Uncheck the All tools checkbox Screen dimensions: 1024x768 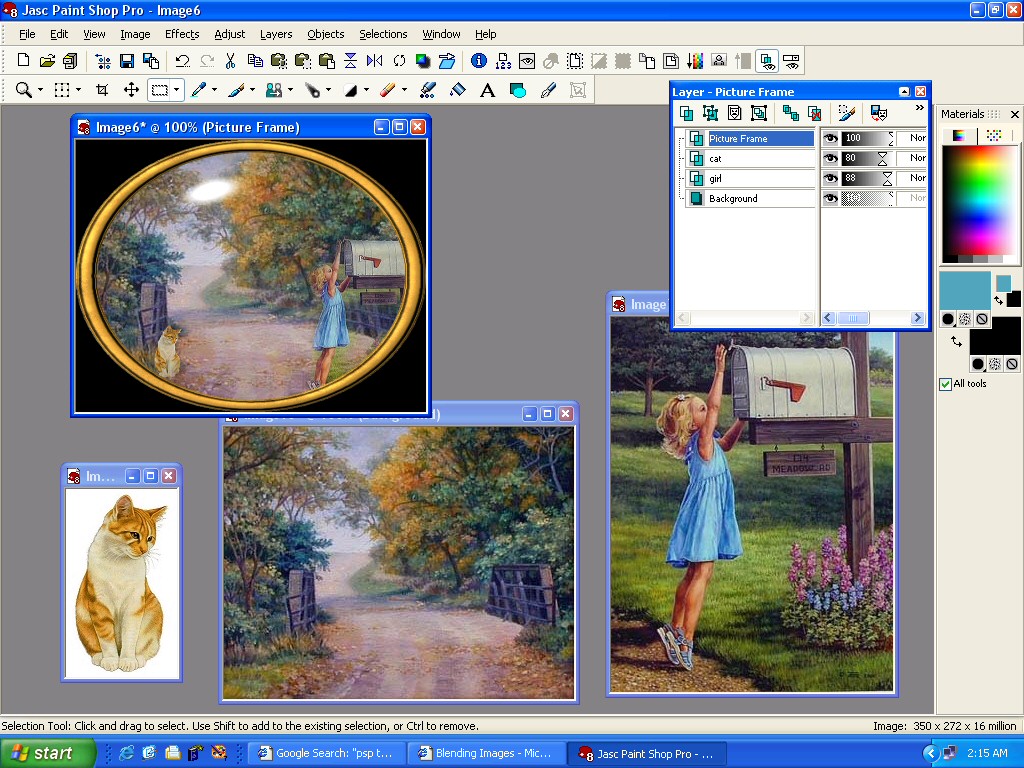point(945,384)
